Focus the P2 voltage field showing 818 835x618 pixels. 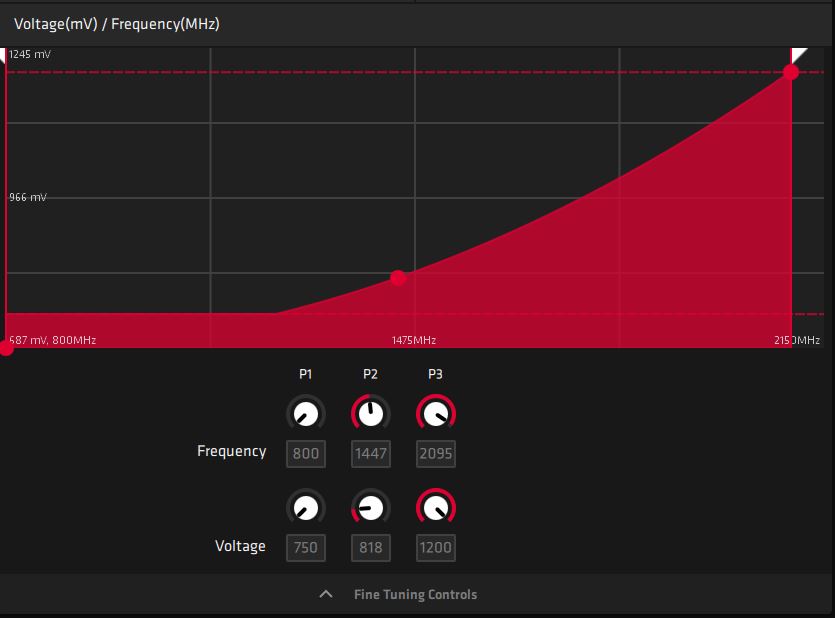pyautogui.click(x=370, y=547)
